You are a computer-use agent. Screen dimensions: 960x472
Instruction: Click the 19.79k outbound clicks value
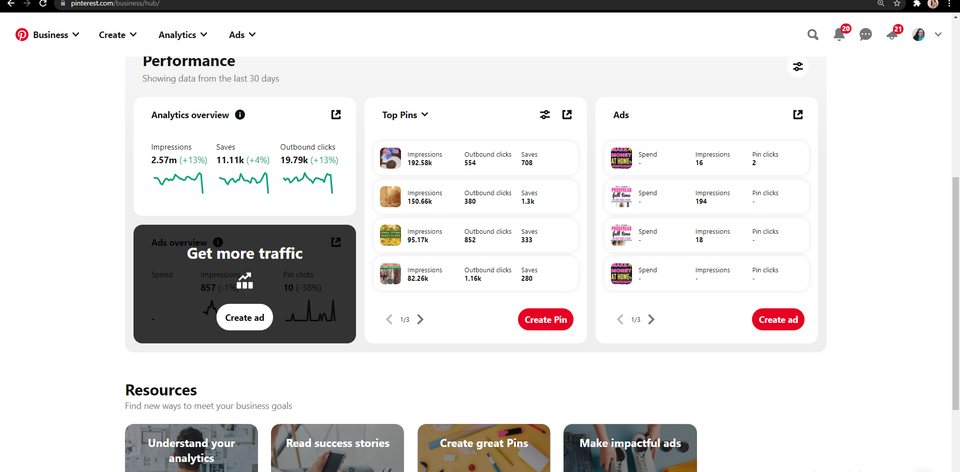coord(294,160)
